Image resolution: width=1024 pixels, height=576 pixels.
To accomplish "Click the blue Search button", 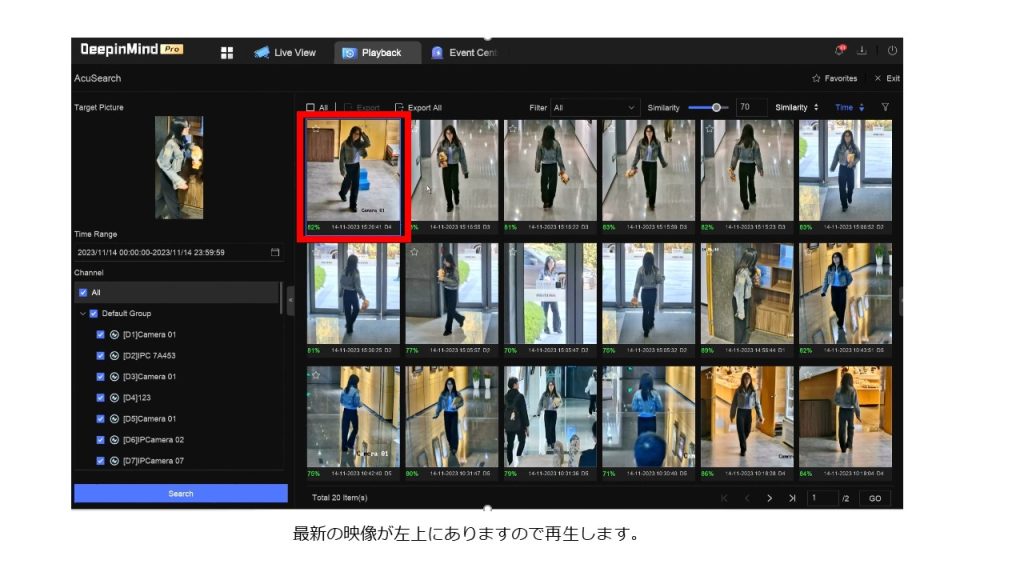I will [180, 493].
